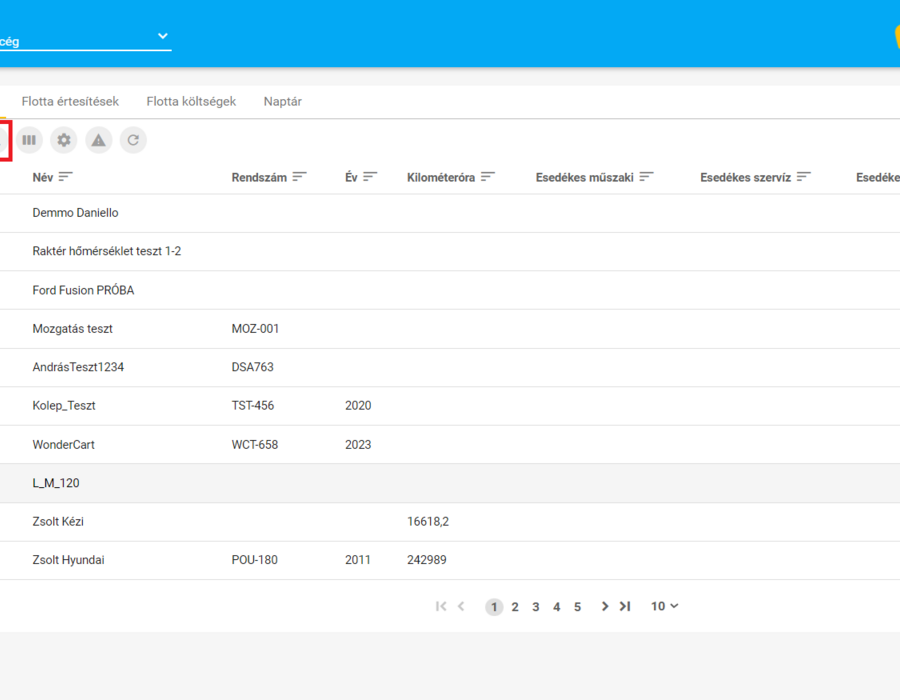Select the L_M_120 row
Screen dimensions: 900x700
pos(450,483)
